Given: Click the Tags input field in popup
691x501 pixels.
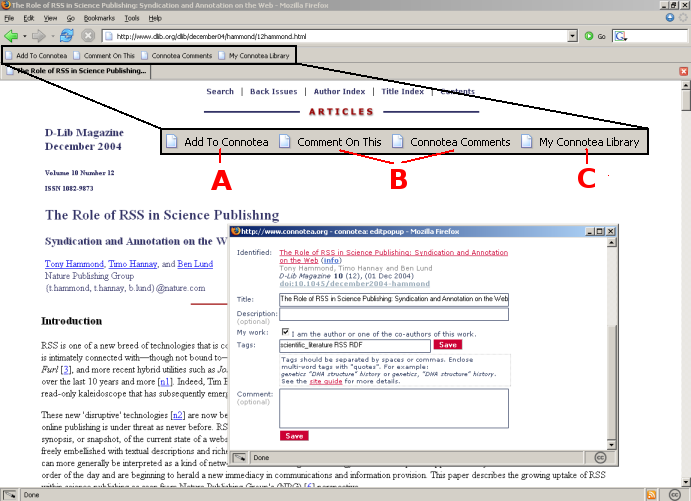Looking at the screenshot, I should point(354,345).
